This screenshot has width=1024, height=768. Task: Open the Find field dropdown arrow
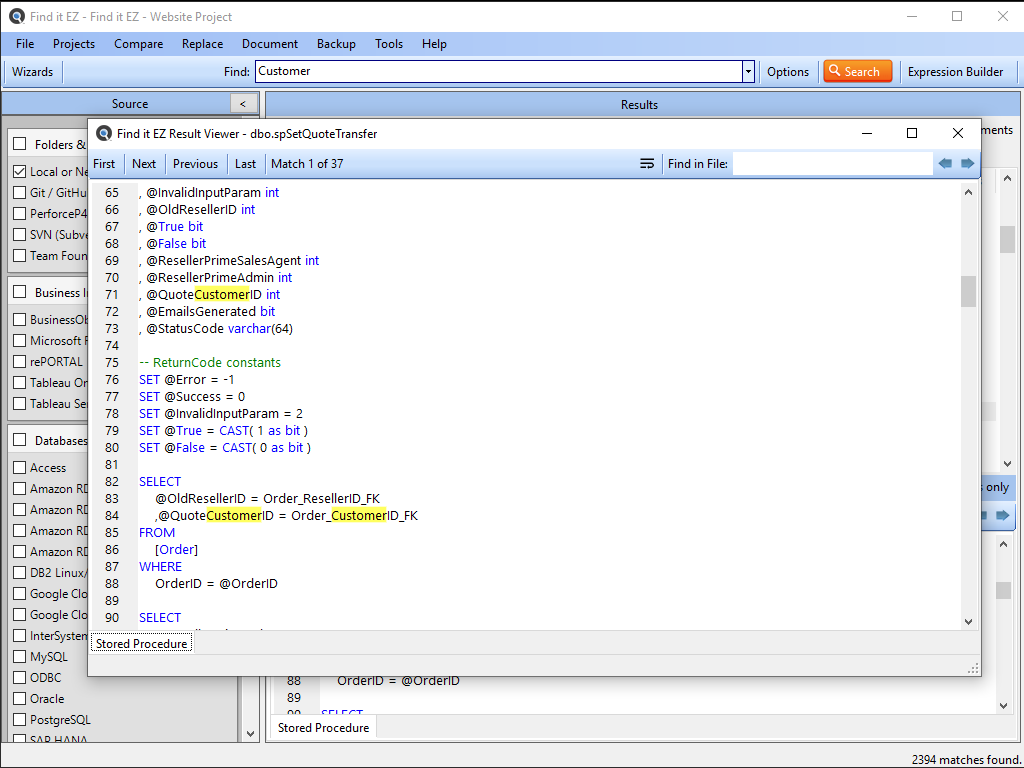click(x=748, y=71)
